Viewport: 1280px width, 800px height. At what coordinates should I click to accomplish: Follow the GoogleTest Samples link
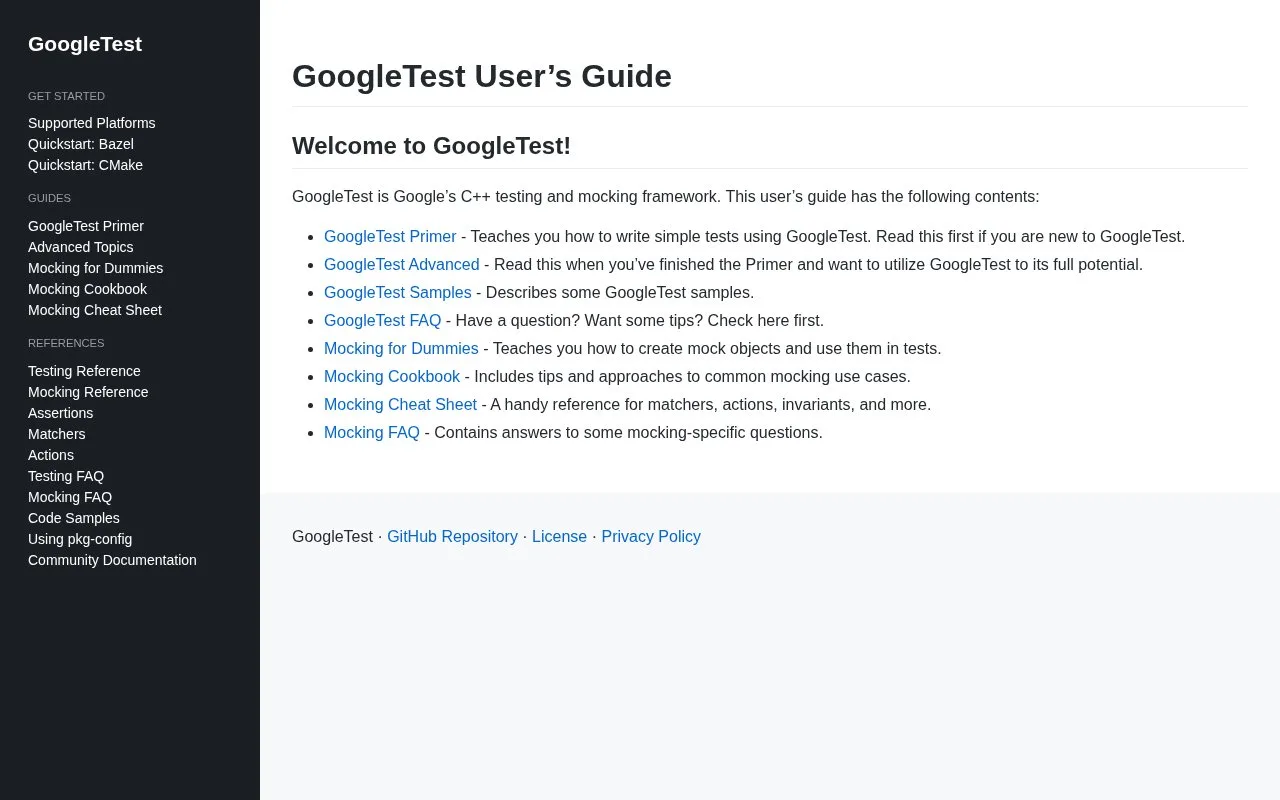(x=398, y=293)
